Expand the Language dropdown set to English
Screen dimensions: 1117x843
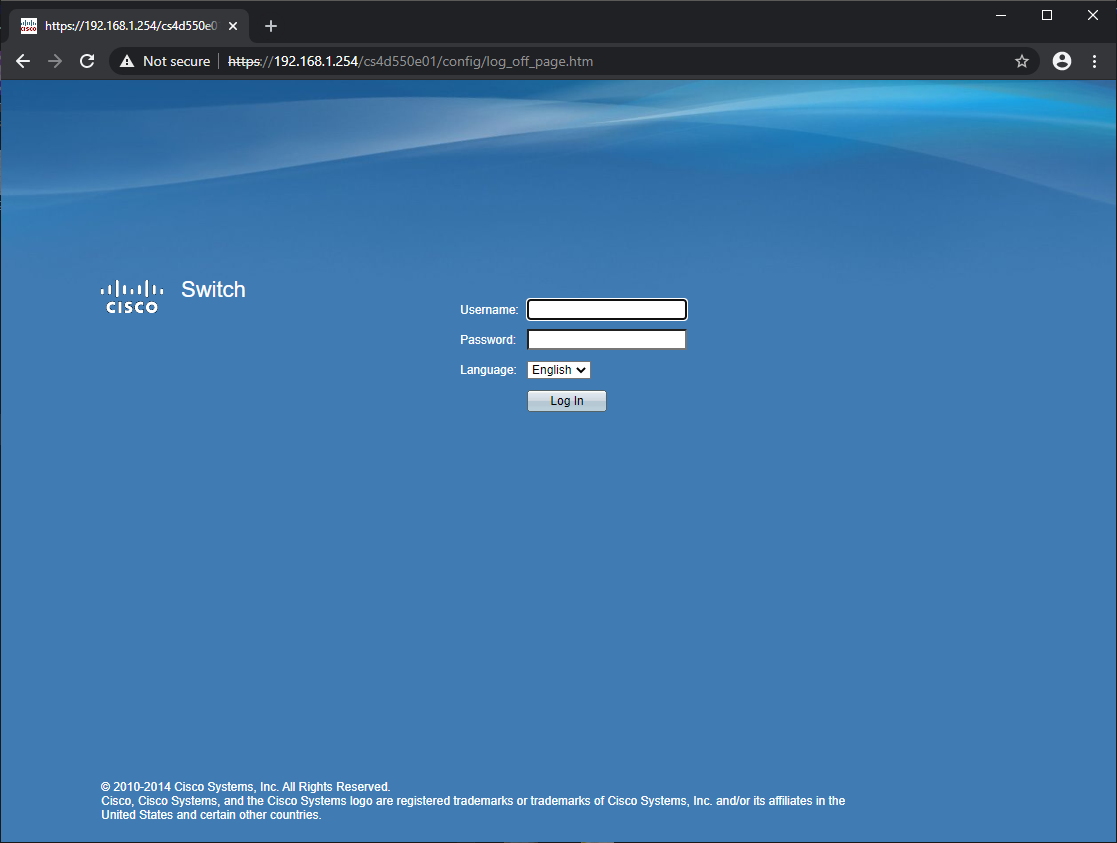click(x=559, y=370)
